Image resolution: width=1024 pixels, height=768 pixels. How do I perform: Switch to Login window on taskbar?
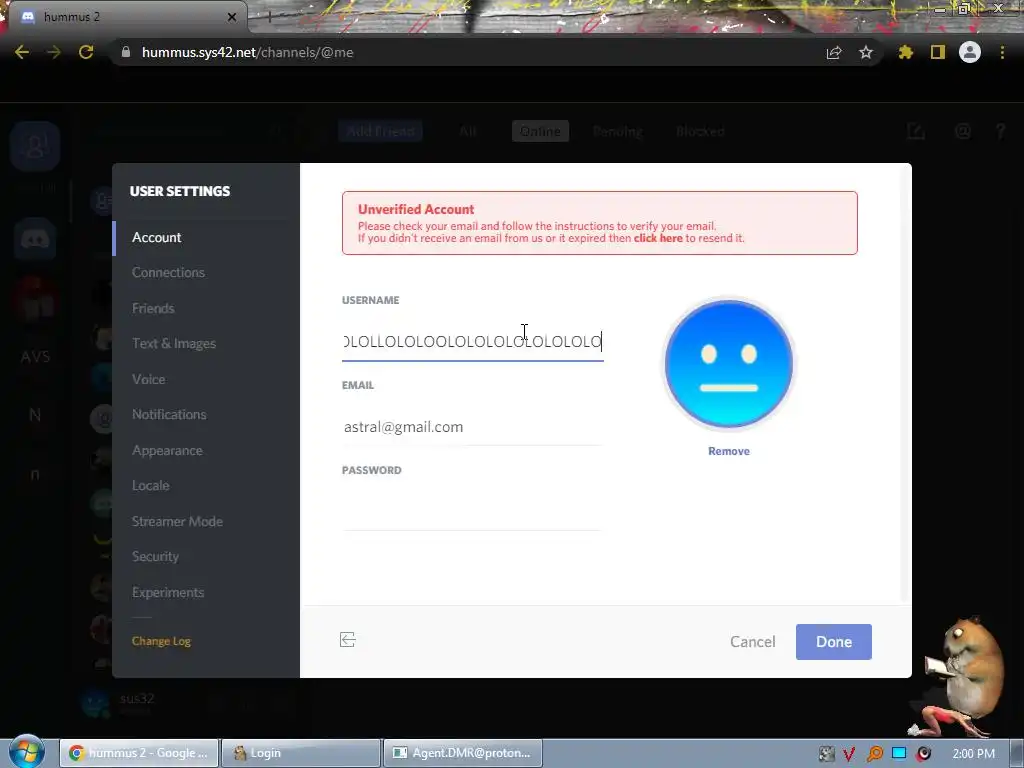point(300,753)
